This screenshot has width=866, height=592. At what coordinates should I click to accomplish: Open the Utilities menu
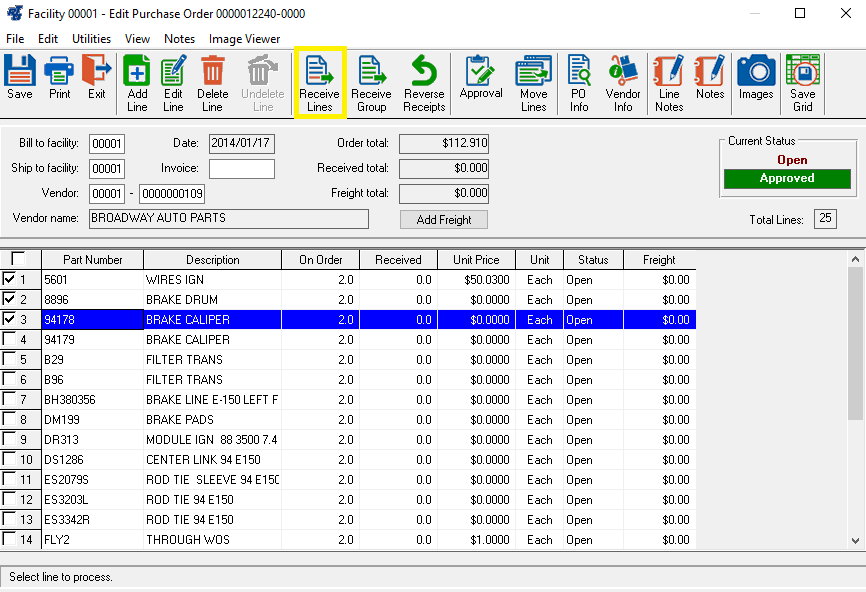pyautogui.click(x=91, y=39)
